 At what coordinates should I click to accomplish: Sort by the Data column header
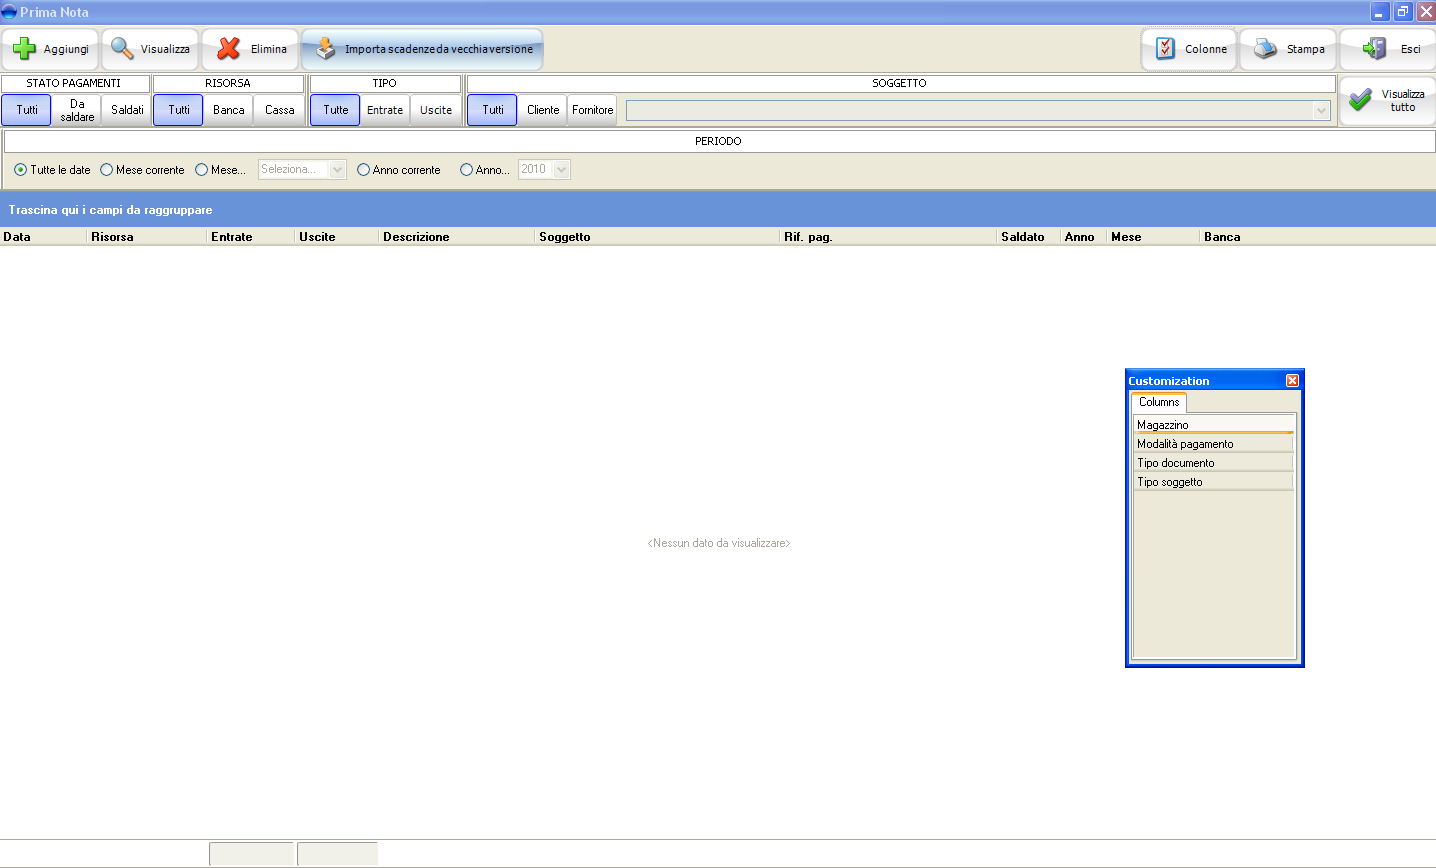[43, 237]
